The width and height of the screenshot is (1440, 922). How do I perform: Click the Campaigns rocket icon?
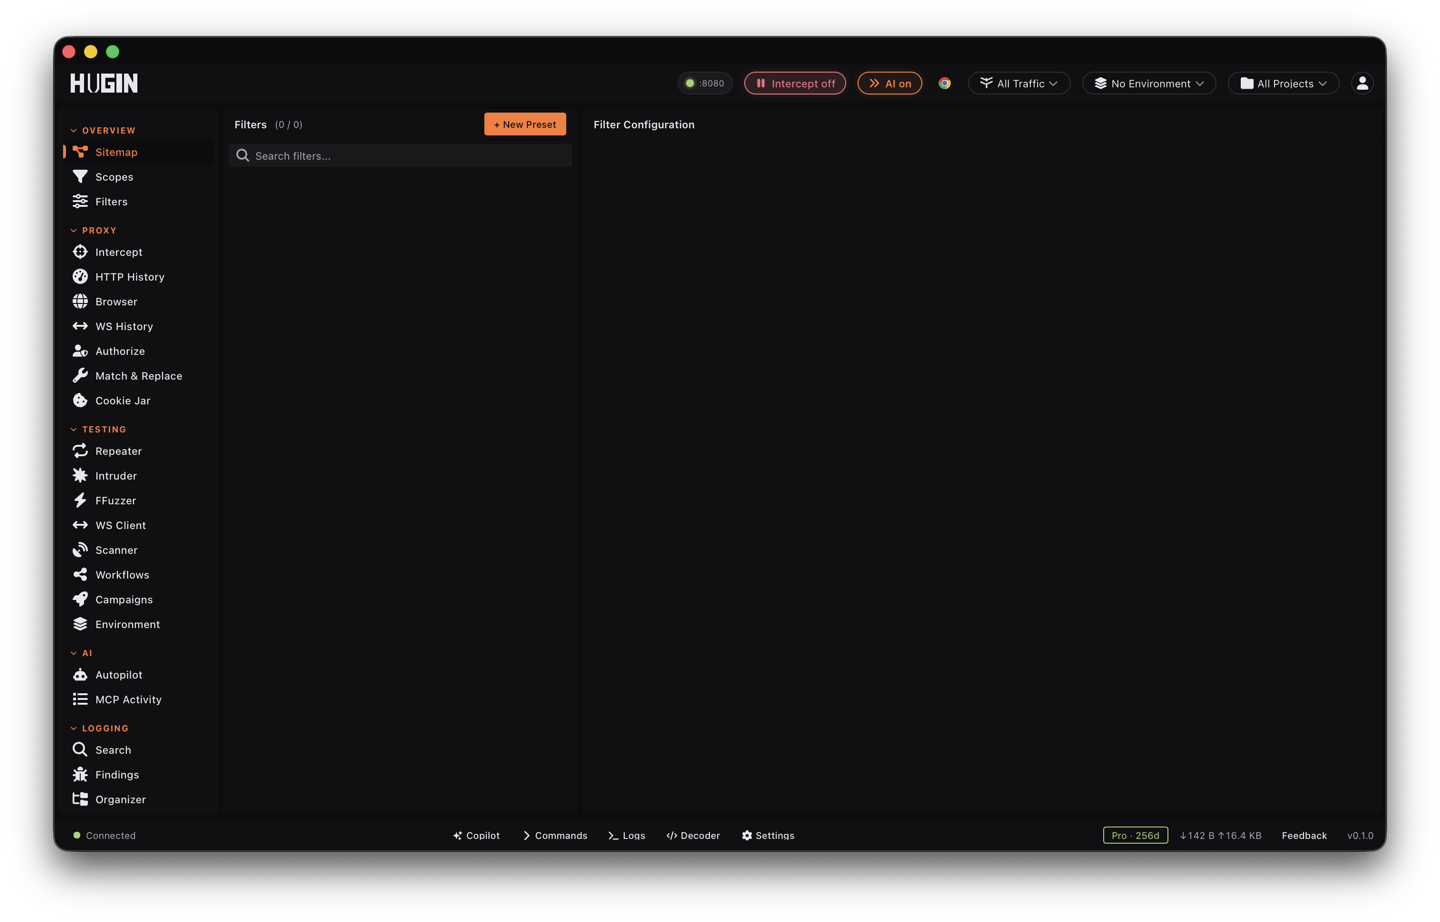click(x=80, y=600)
